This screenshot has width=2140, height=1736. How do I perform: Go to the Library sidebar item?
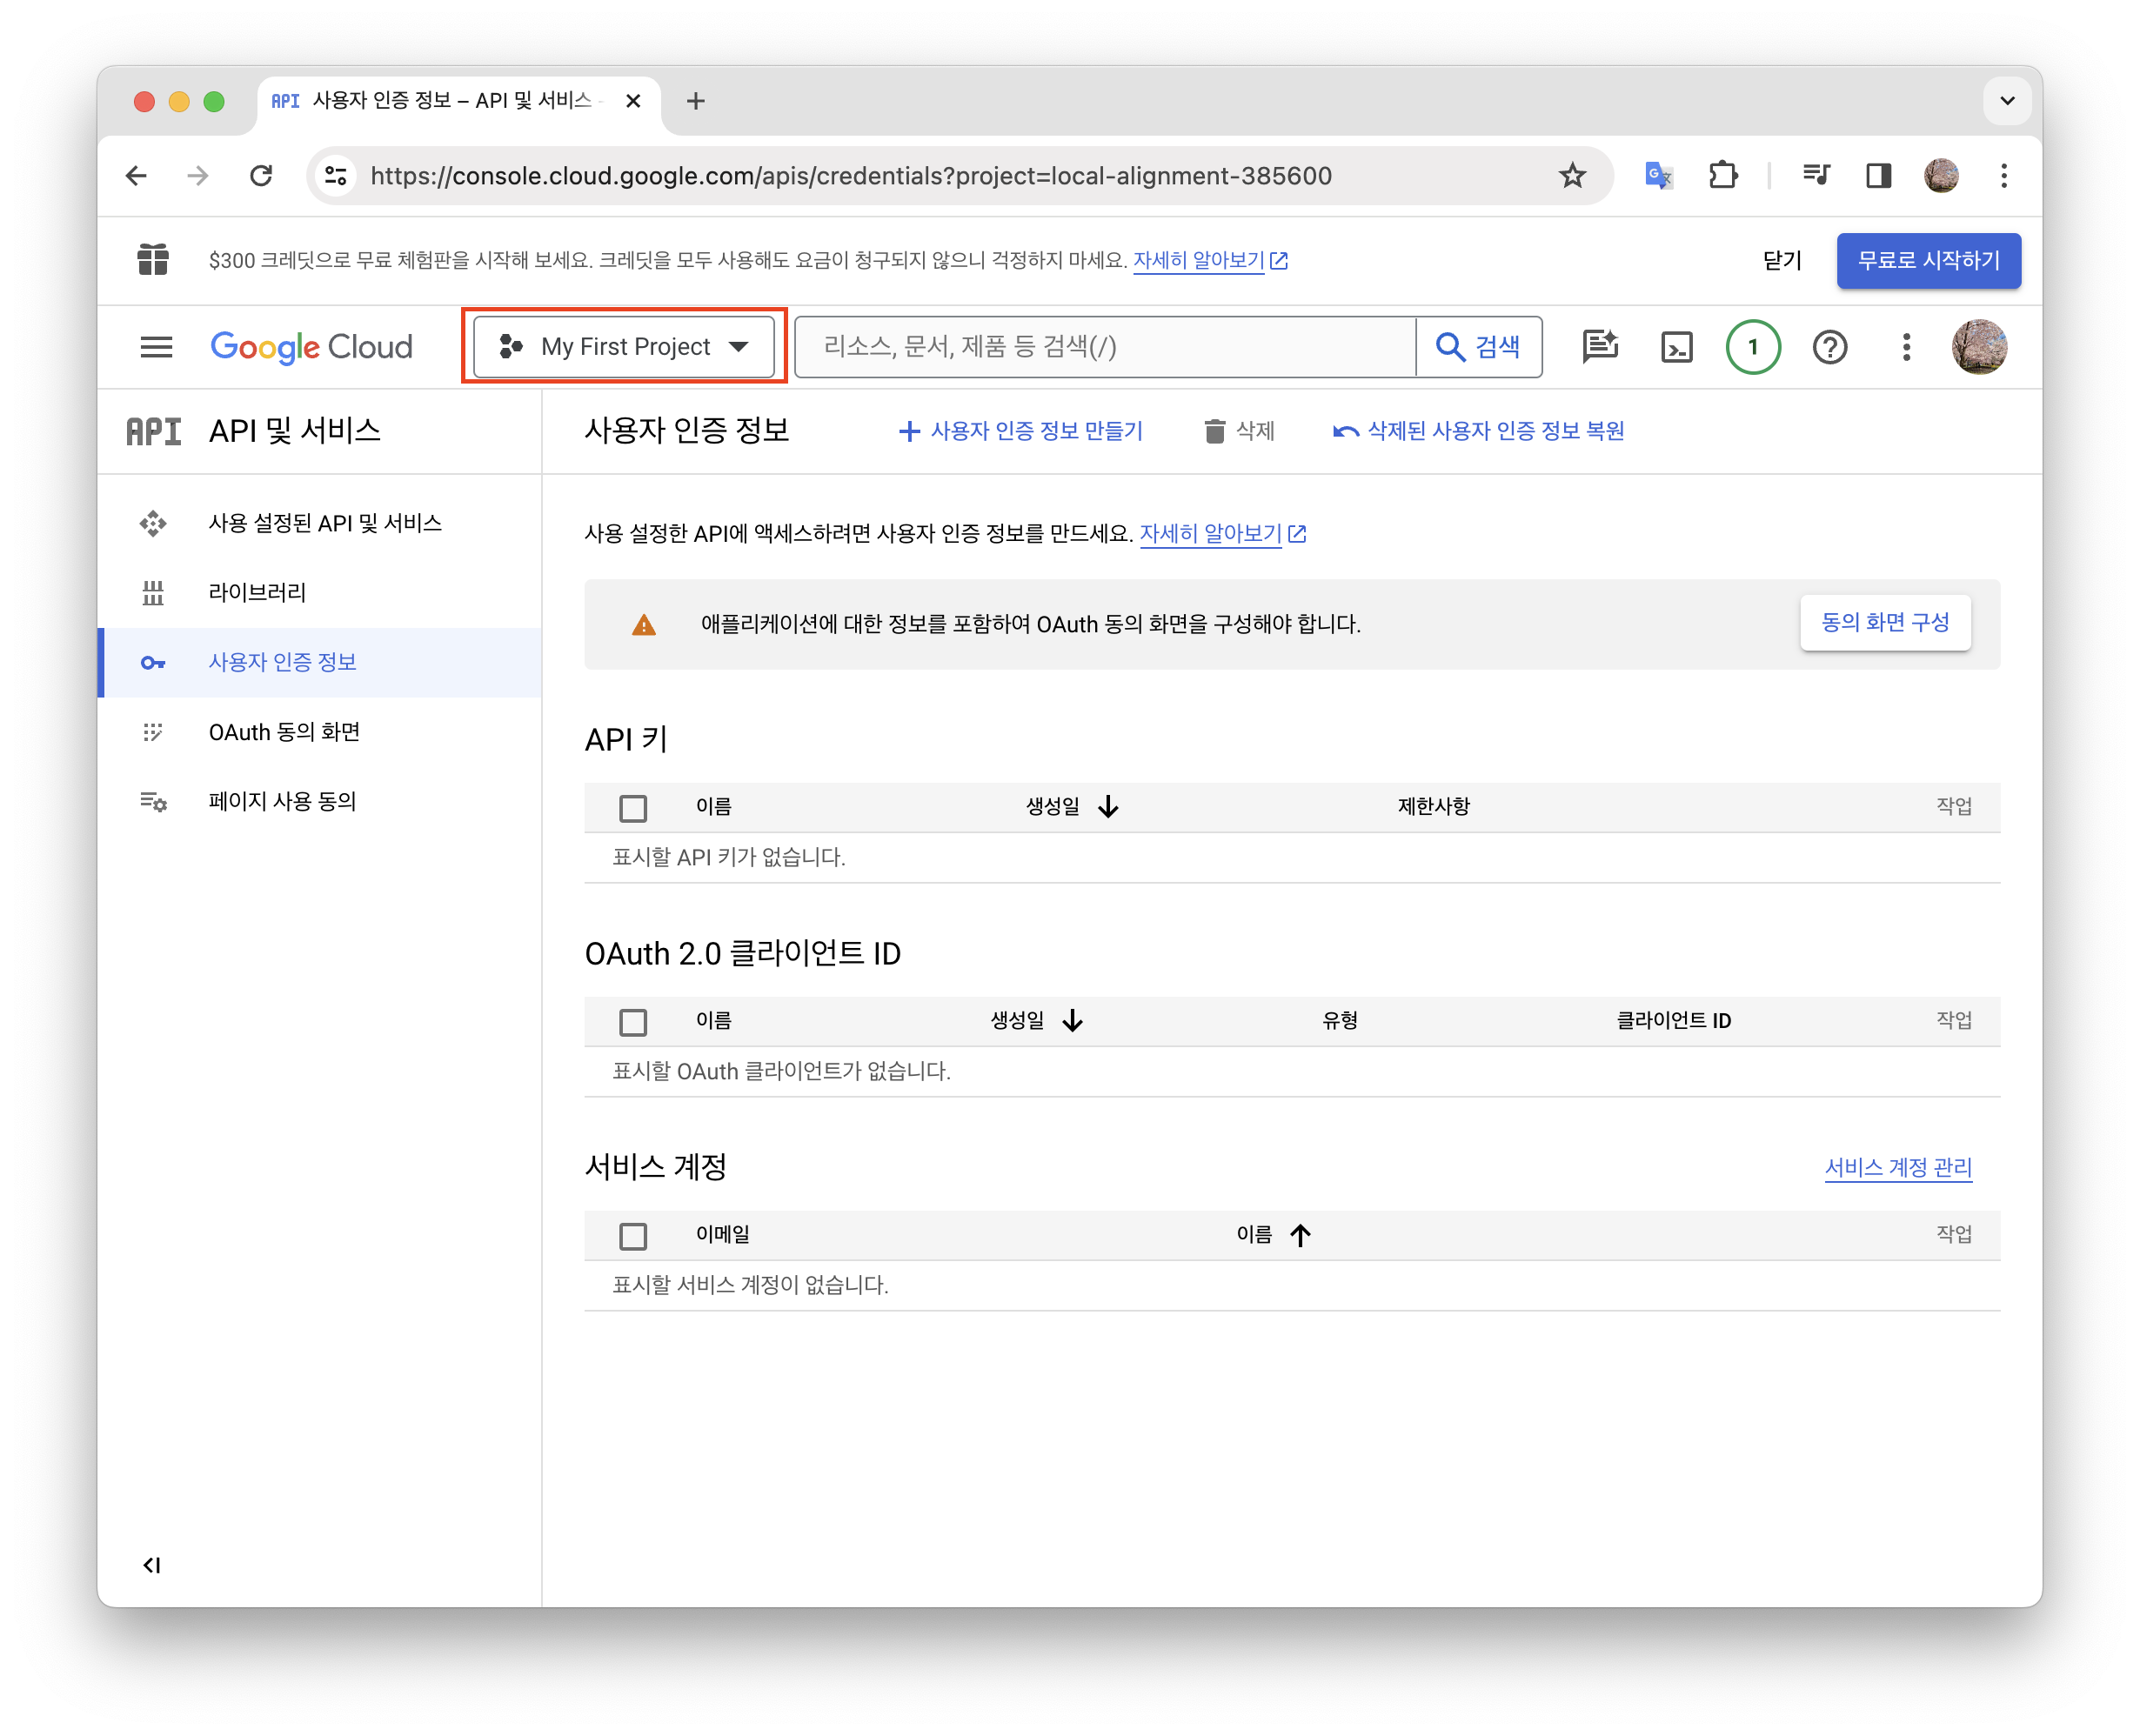coord(257,592)
